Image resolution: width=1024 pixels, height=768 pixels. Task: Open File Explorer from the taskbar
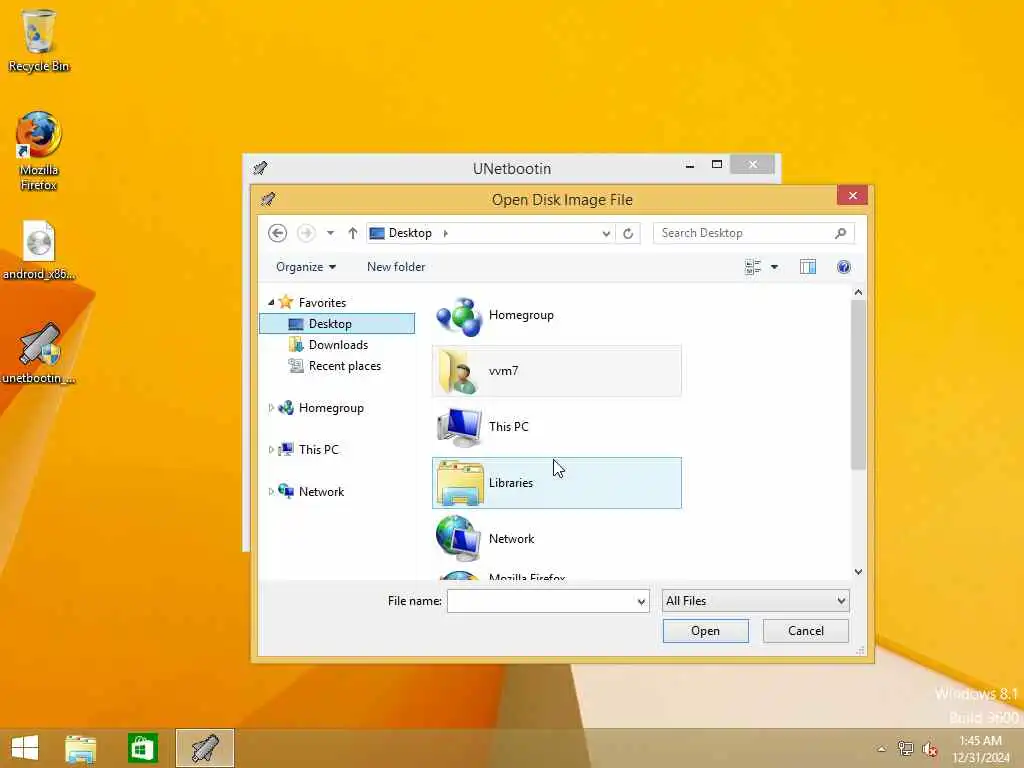[80, 748]
